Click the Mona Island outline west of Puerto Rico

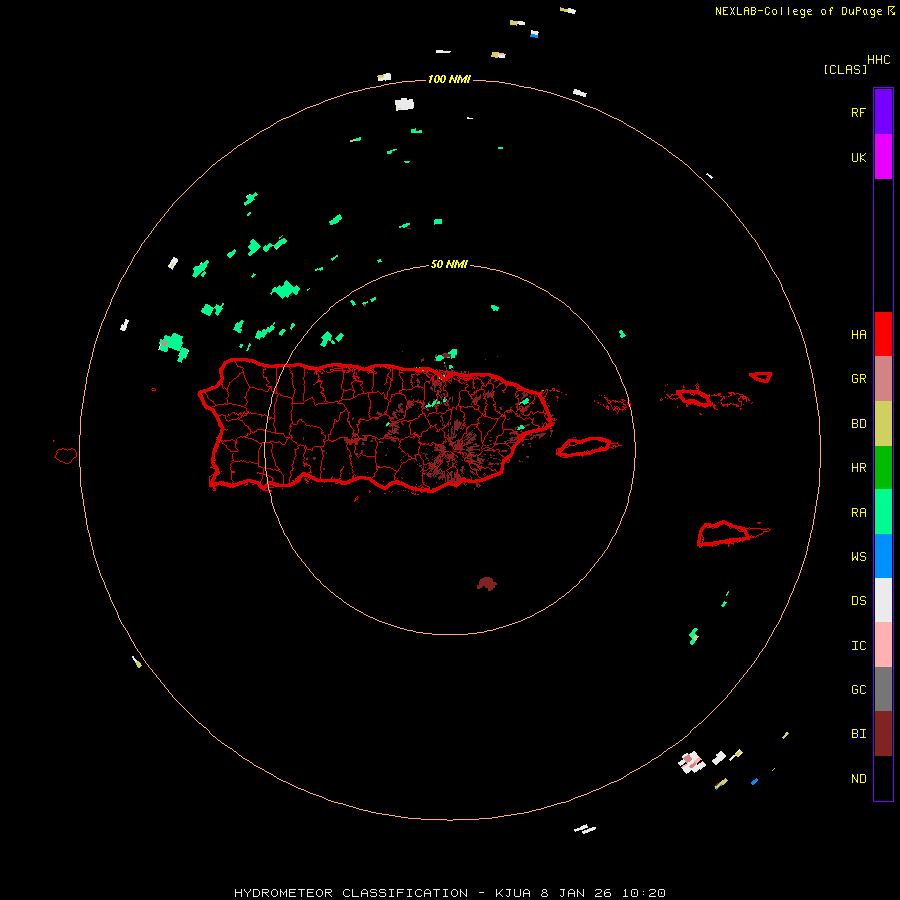tap(65, 456)
